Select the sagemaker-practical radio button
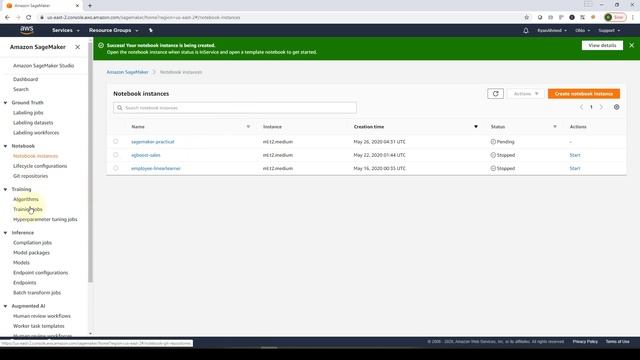Image resolution: width=640 pixels, height=360 pixels. pos(116,141)
